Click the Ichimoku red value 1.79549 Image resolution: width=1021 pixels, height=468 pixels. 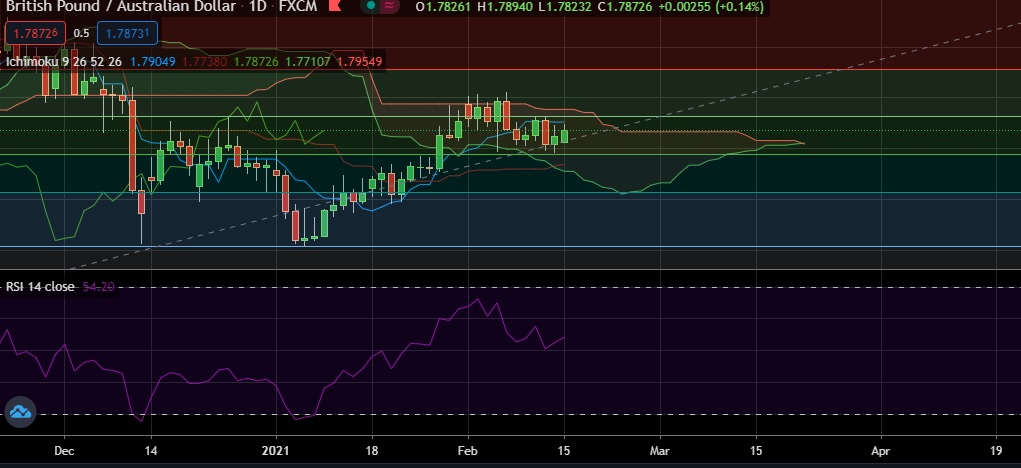[x=359, y=62]
